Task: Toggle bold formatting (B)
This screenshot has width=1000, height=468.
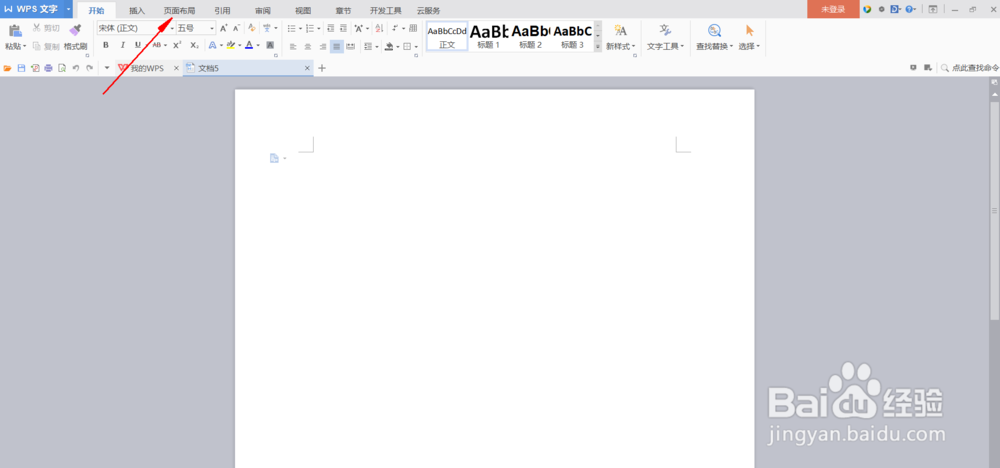Action: point(106,45)
